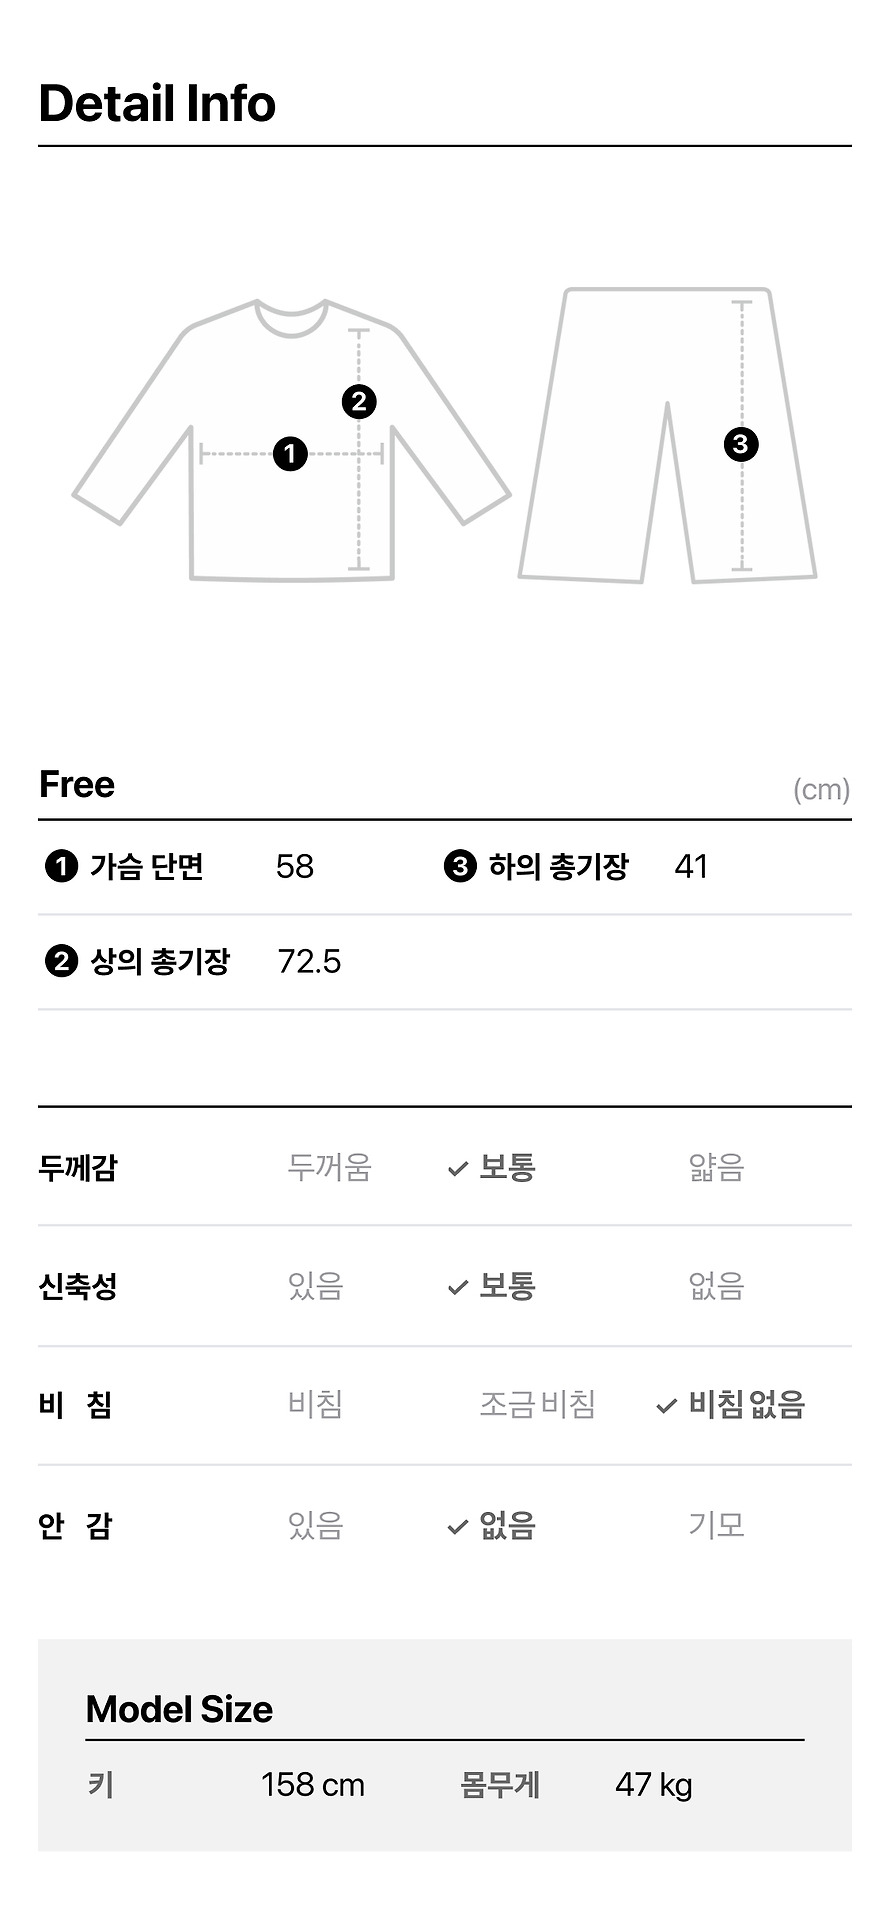This screenshot has width=890, height=1923.
Task: Select the checked 없음 option for 안감
Action: pos(491,1526)
